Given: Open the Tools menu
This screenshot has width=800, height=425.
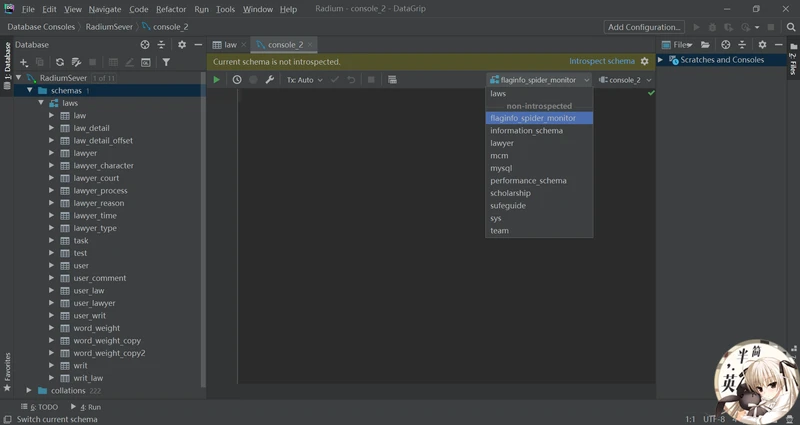Looking at the screenshot, I should 225,9.
